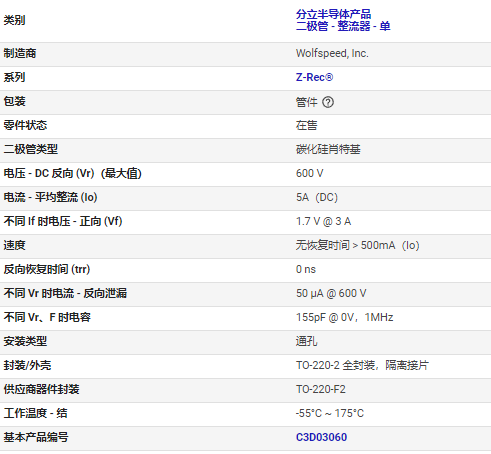Select the 在售 part status value

tap(306, 125)
